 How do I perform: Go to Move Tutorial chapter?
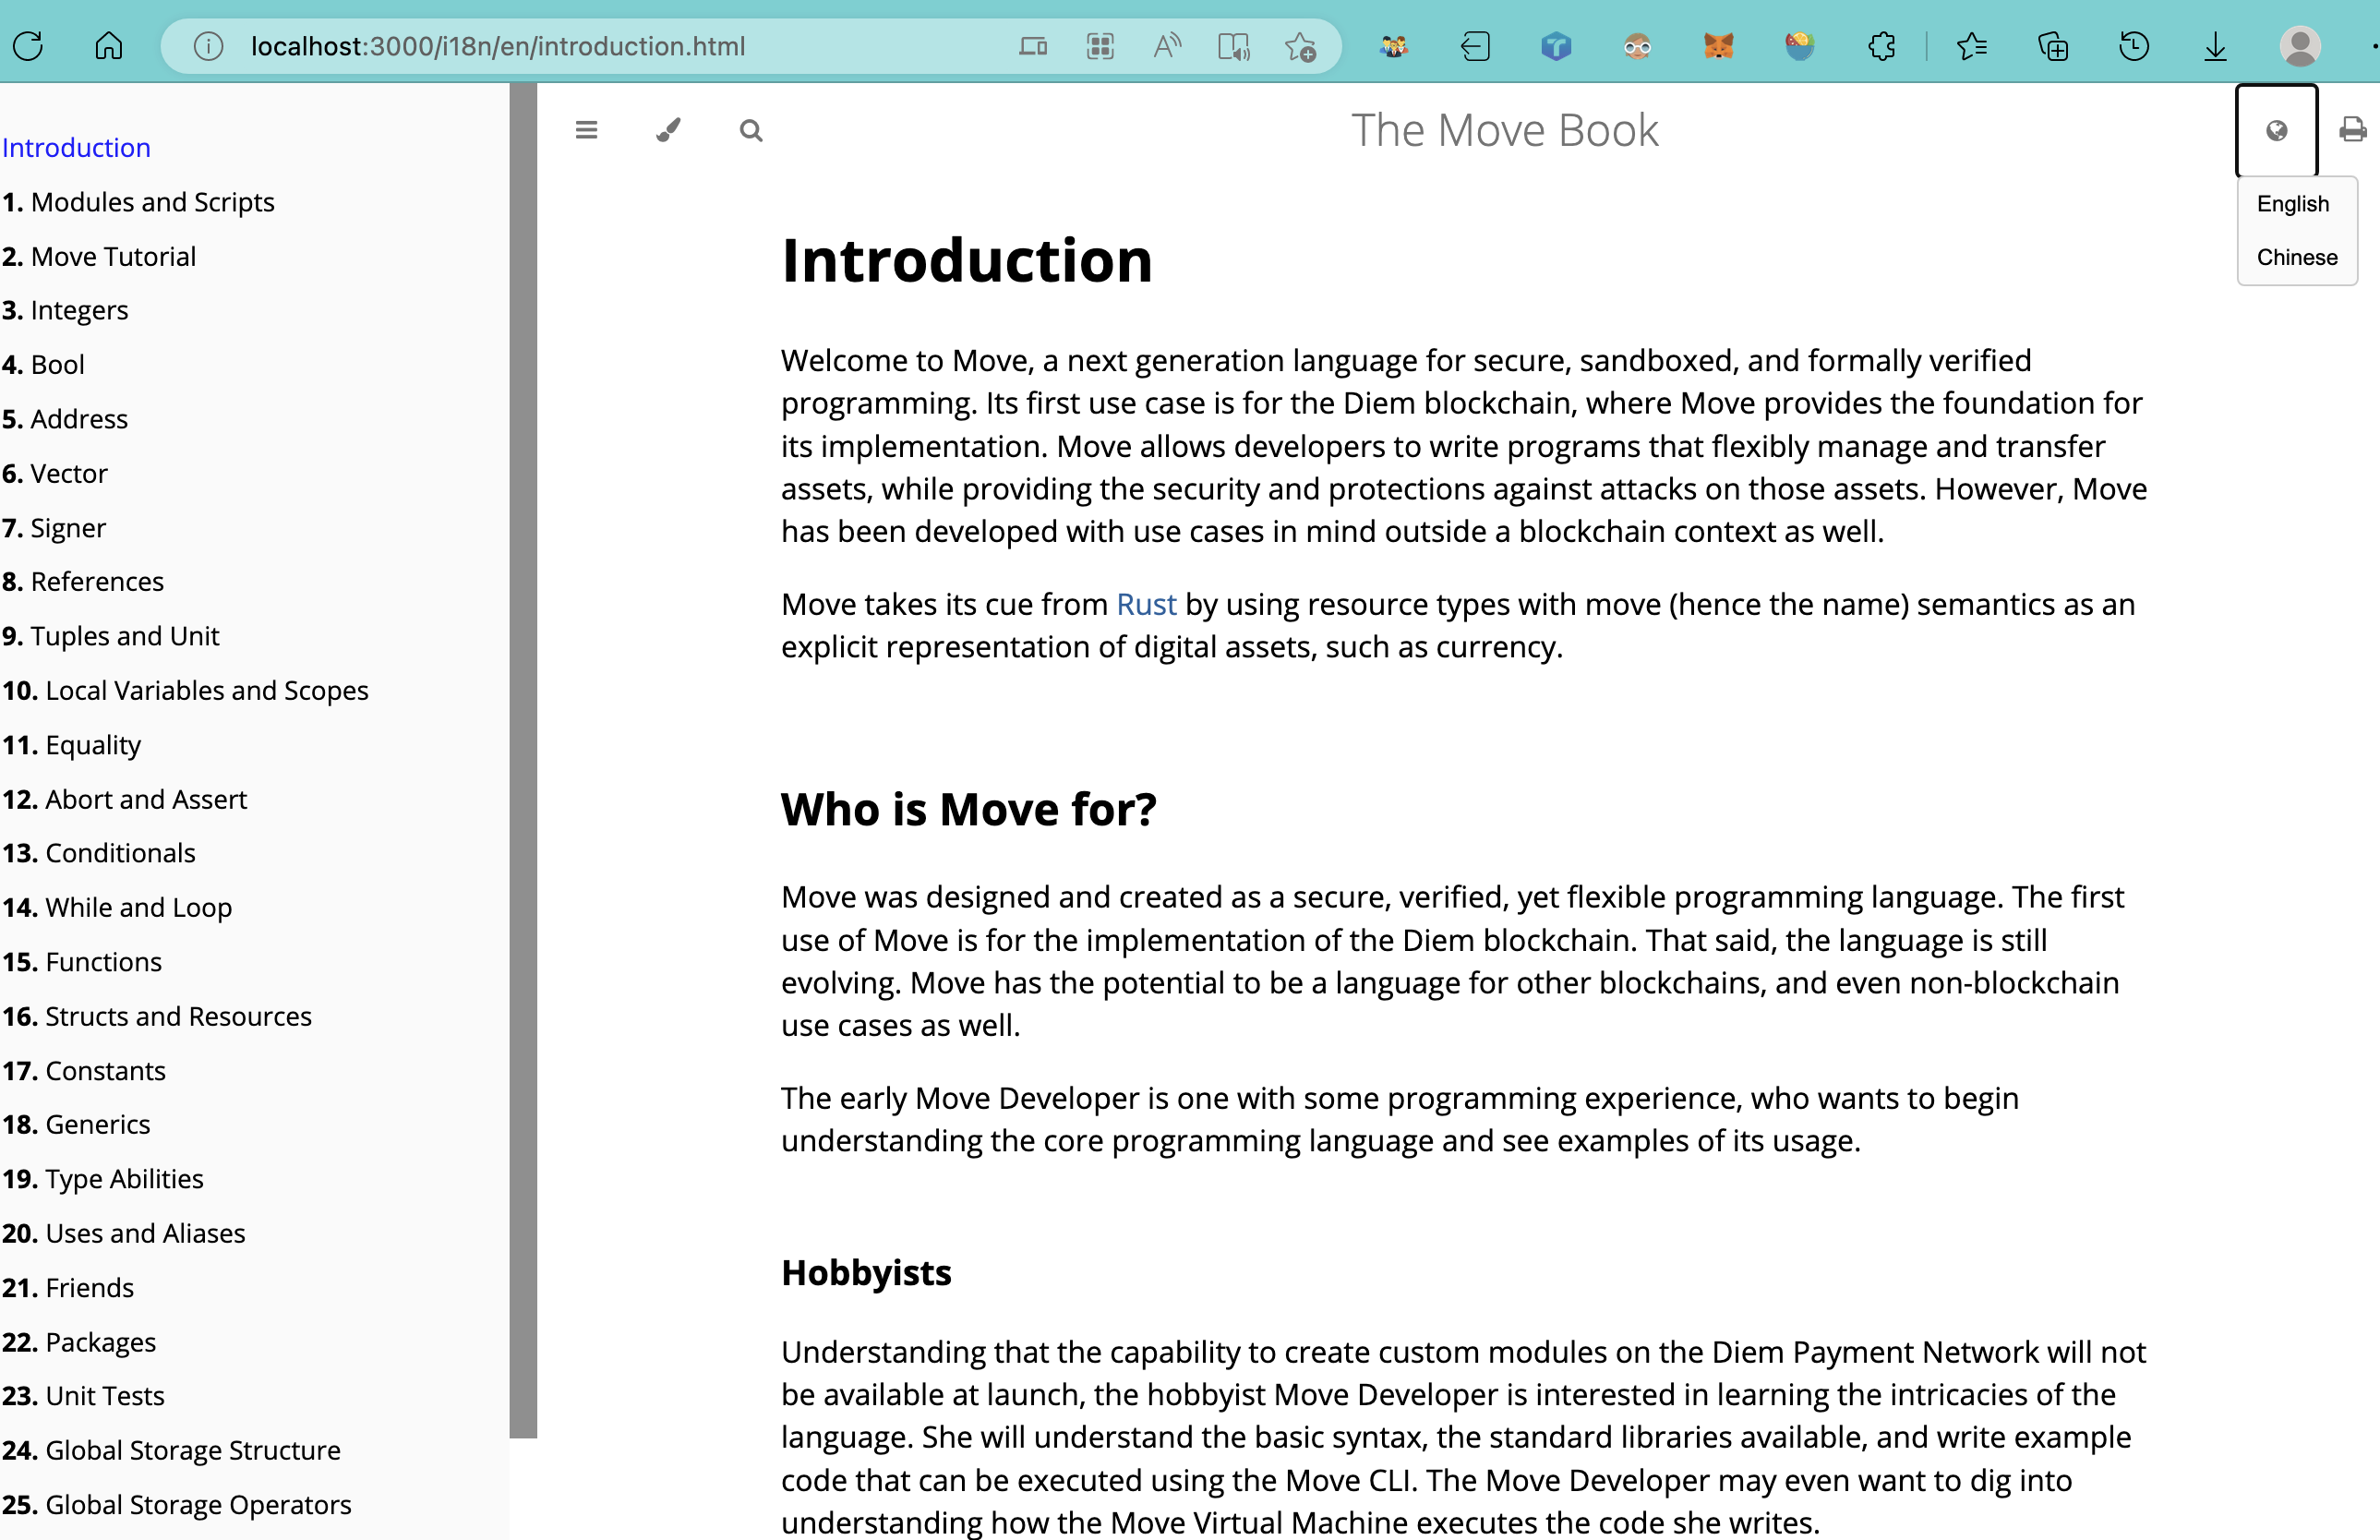(x=113, y=257)
